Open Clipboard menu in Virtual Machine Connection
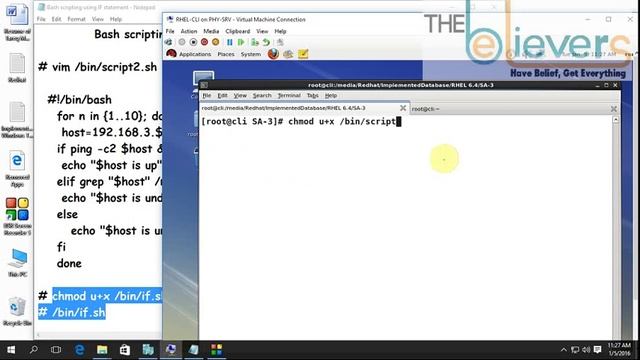The width and height of the screenshot is (640, 360). pyautogui.click(x=238, y=31)
